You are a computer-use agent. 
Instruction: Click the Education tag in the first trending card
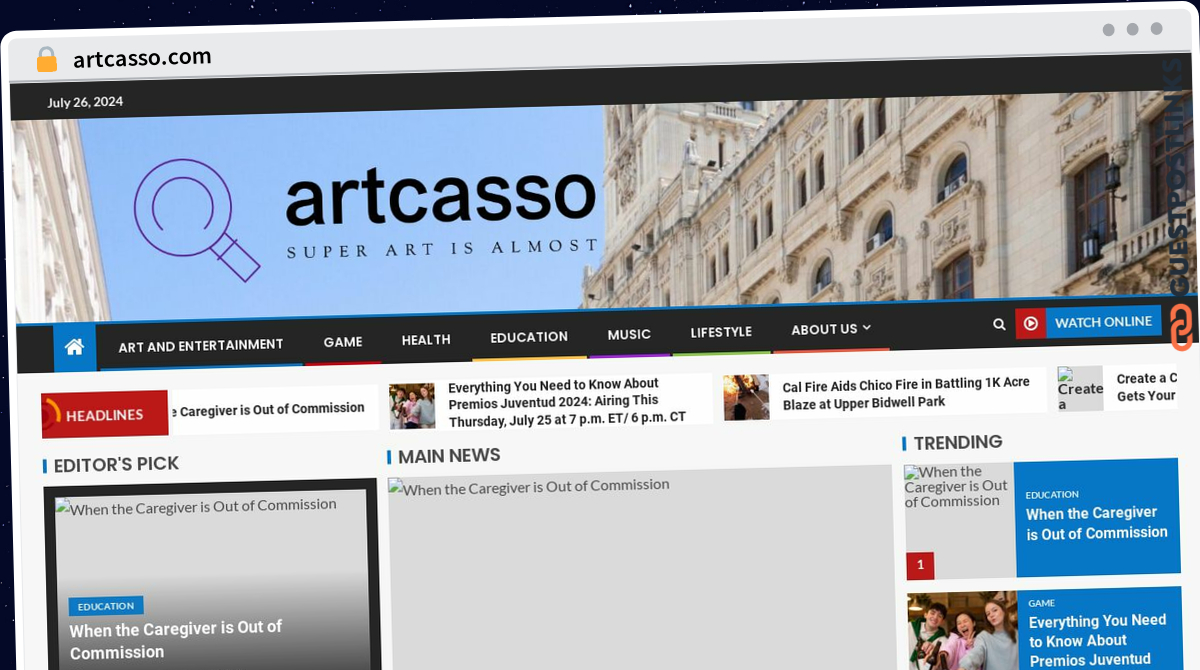click(1052, 494)
